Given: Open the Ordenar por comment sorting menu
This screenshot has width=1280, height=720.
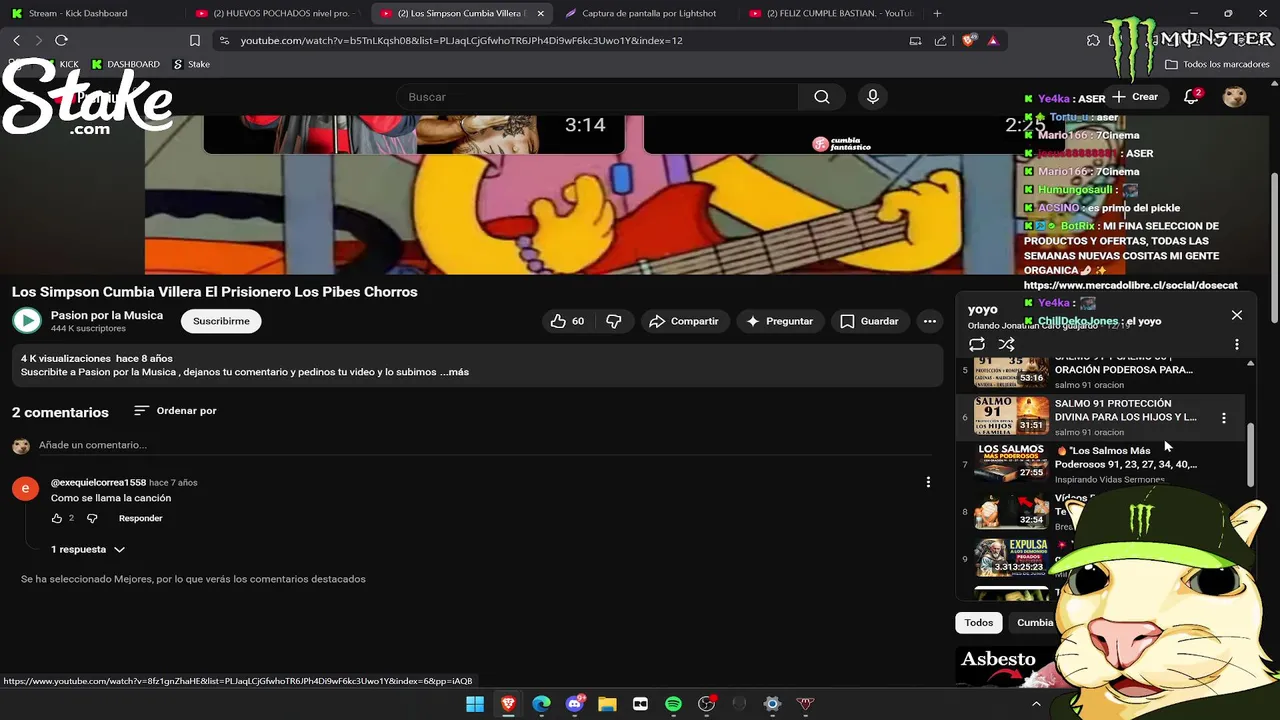Looking at the screenshot, I should coord(175,411).
